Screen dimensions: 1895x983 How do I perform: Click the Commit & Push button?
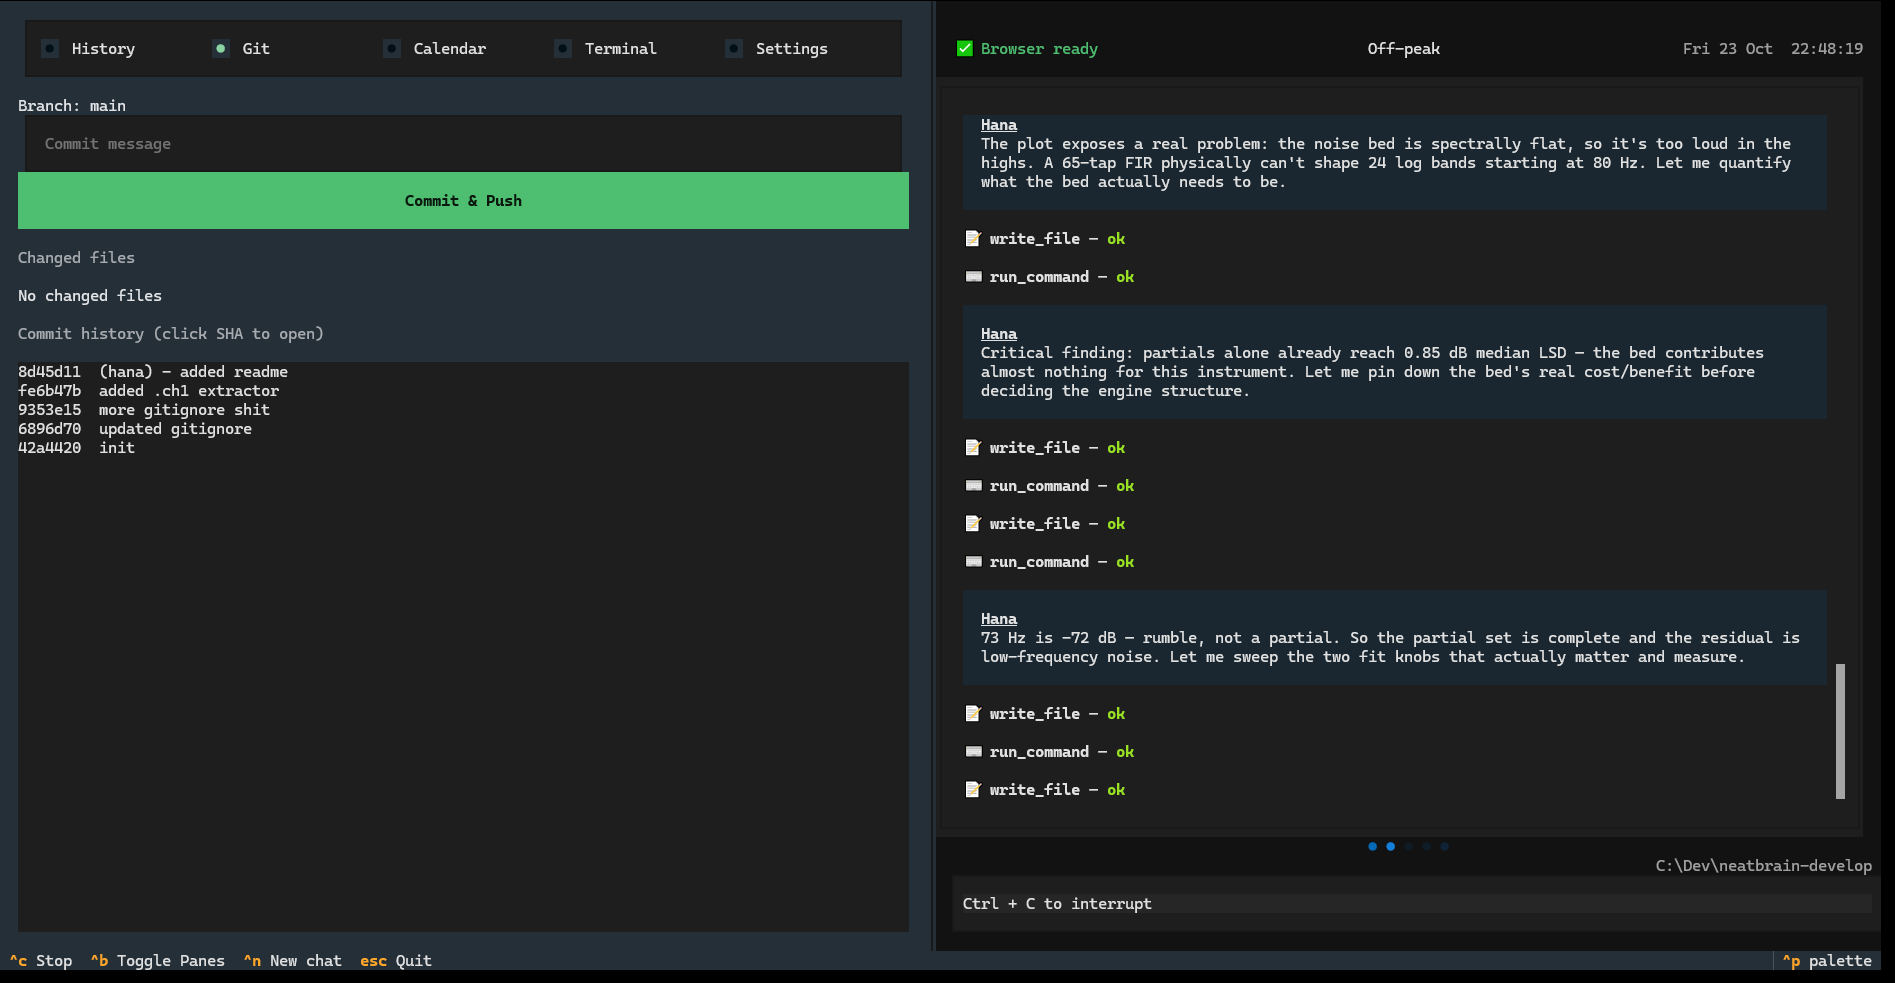tap(463, 200)
